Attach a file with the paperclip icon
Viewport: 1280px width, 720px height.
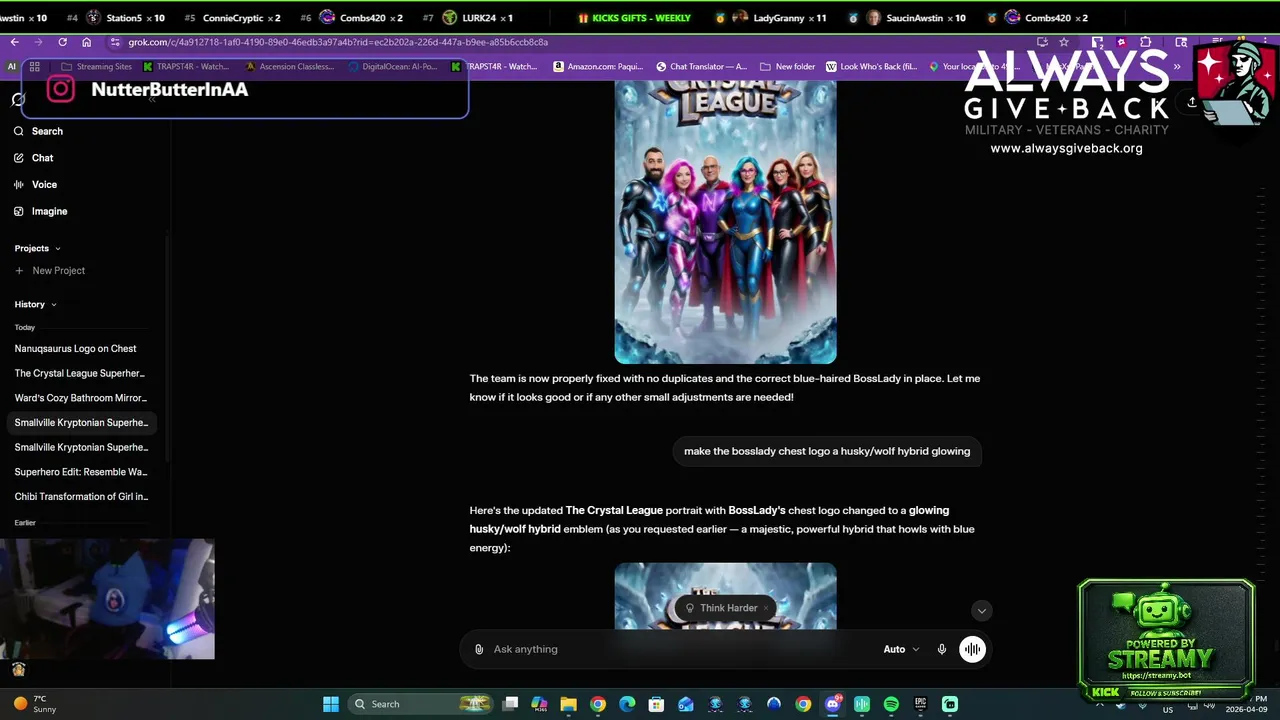[479, 649]
